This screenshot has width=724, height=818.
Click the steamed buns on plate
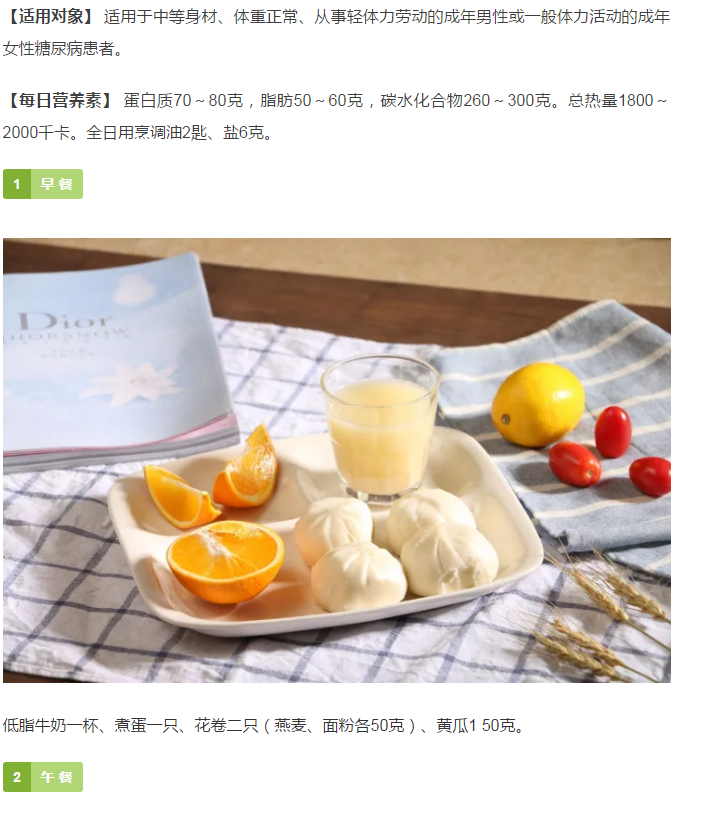click(396, 550)
